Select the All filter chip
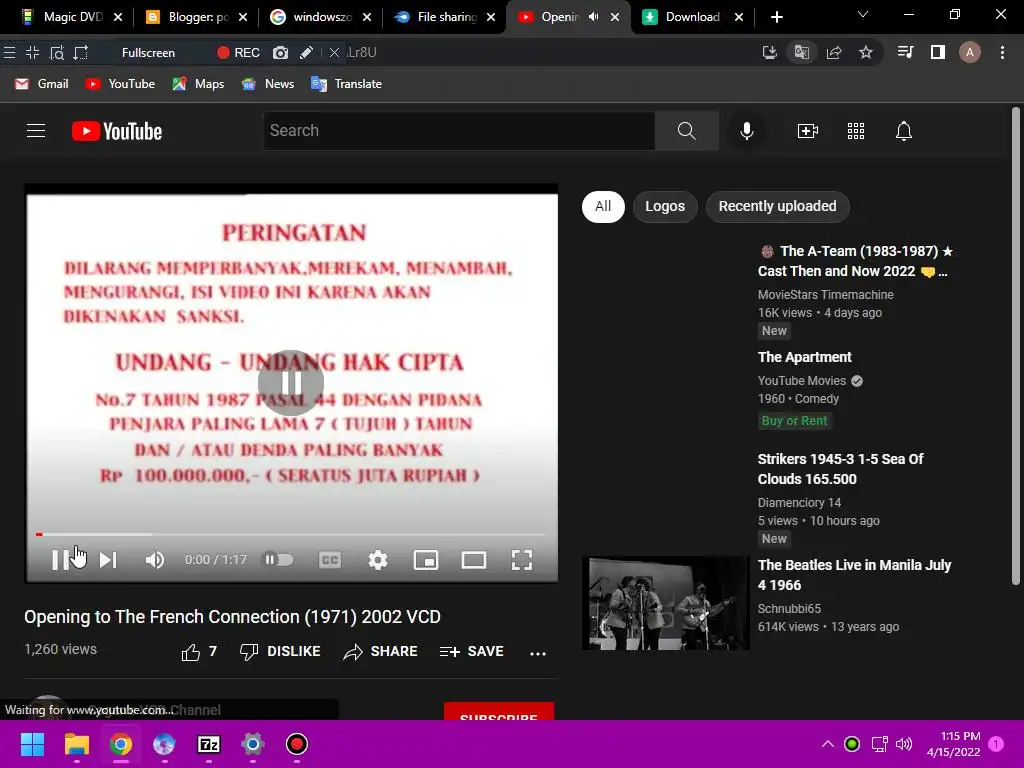Screen dimensions: 1024x768 point(603,206)
